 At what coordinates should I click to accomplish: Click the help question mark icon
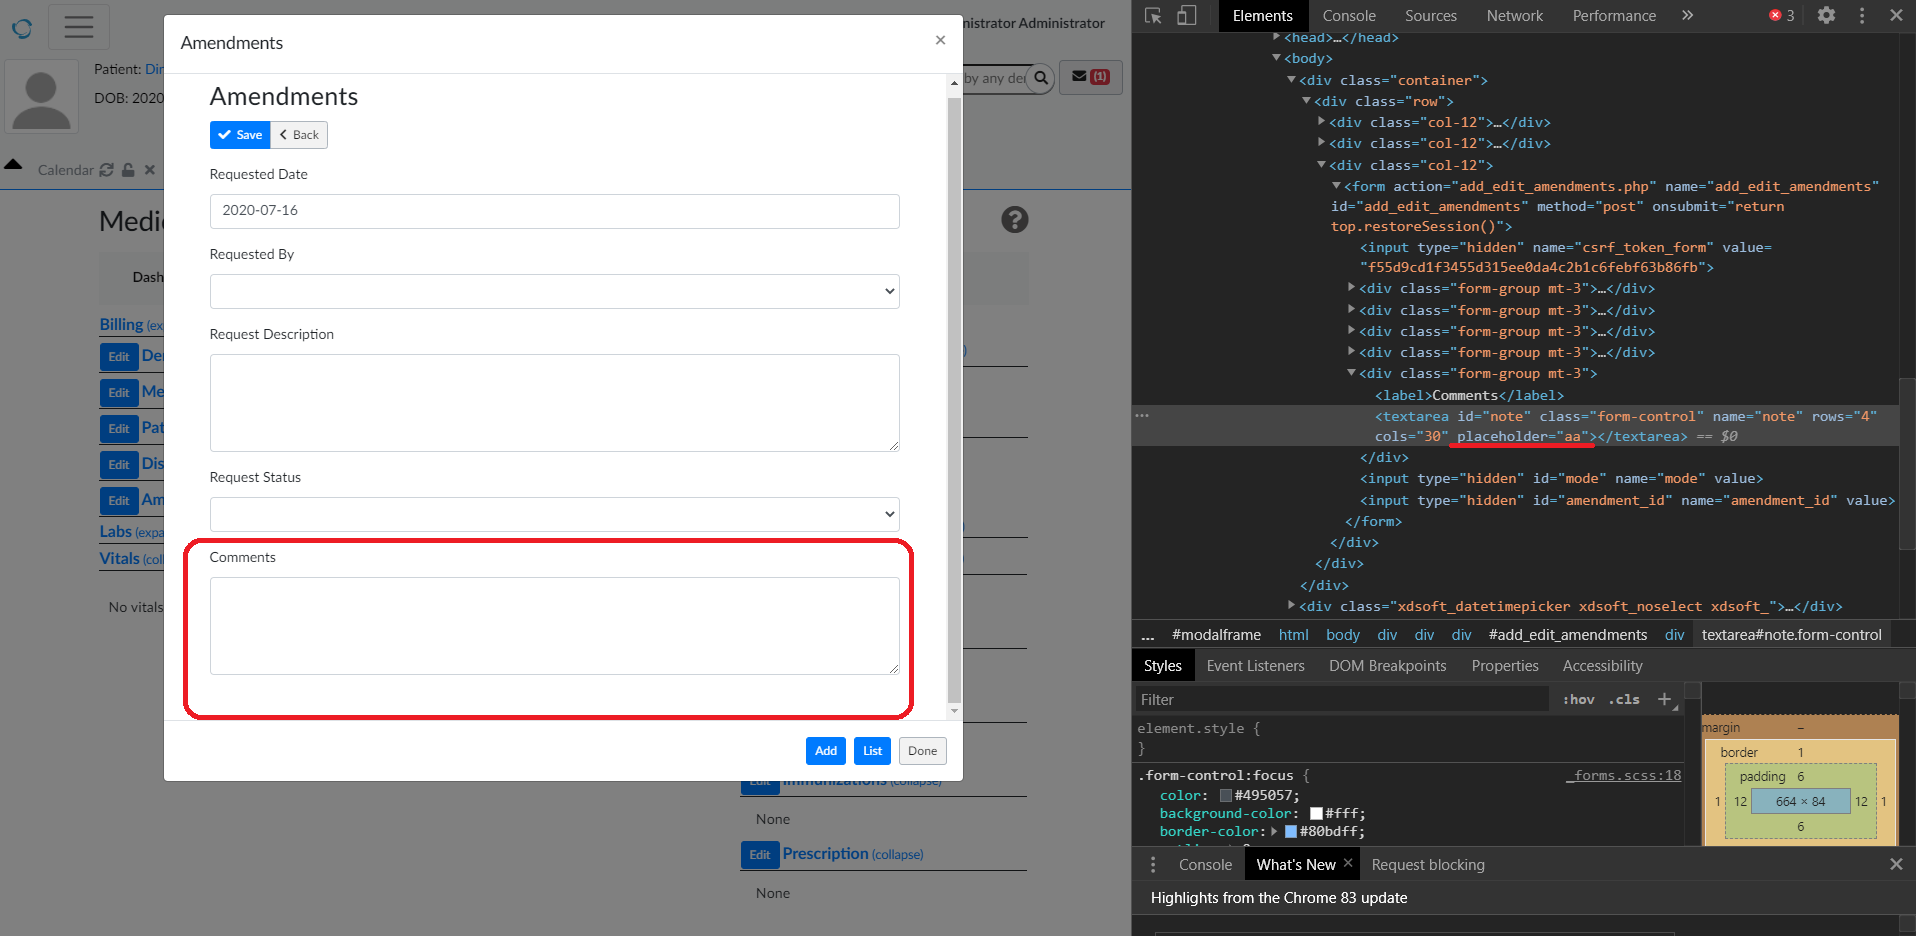pos(1015,219)
